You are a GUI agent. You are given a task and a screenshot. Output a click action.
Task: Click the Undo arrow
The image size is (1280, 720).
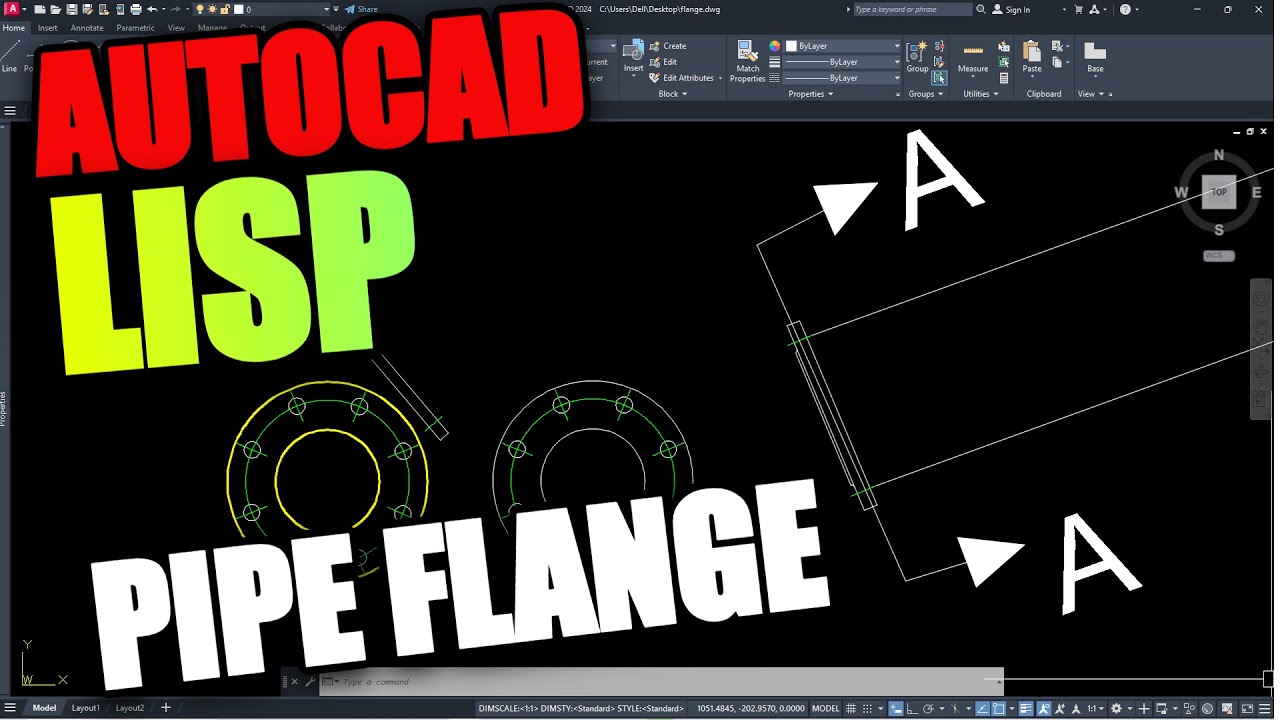[x=152, y=9]
